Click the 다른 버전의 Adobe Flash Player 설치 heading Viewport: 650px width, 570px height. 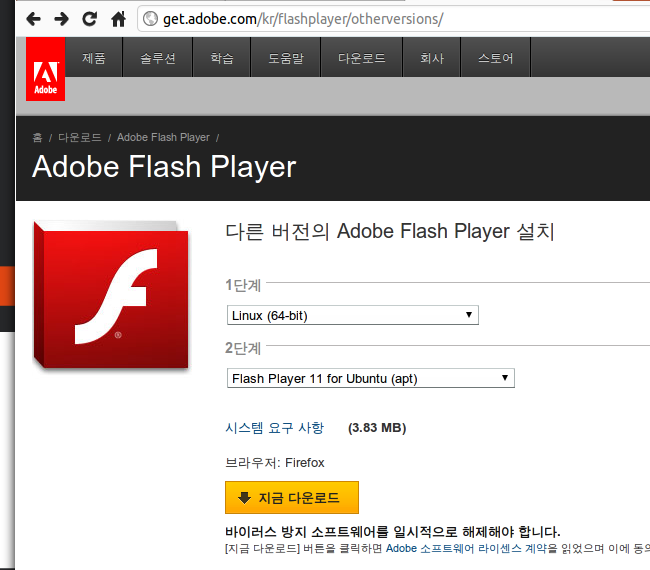point(390,231)
